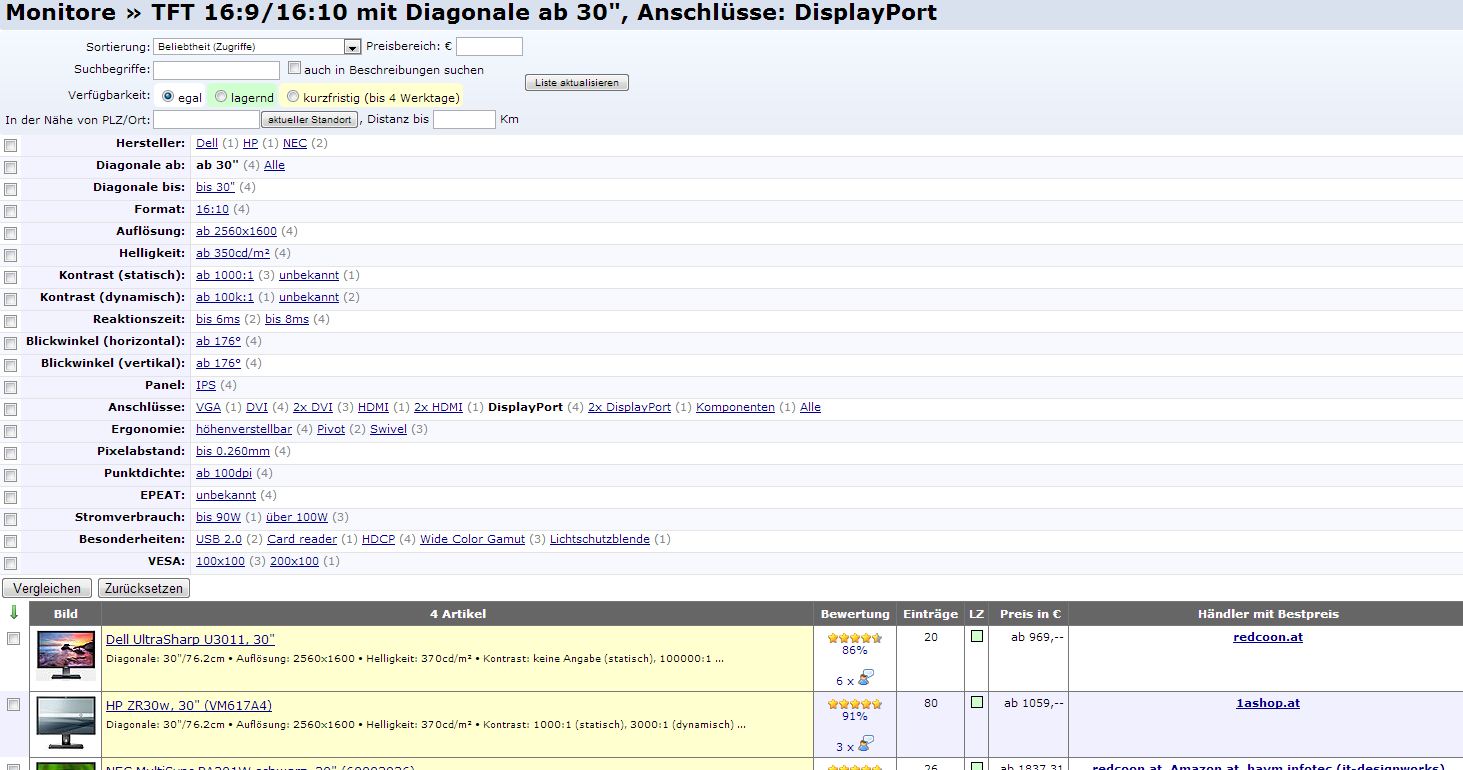Click the 'Distanz bis' km input field
Image resolution: width=1463 pixels, height=770 pixels.
(464, 120)
